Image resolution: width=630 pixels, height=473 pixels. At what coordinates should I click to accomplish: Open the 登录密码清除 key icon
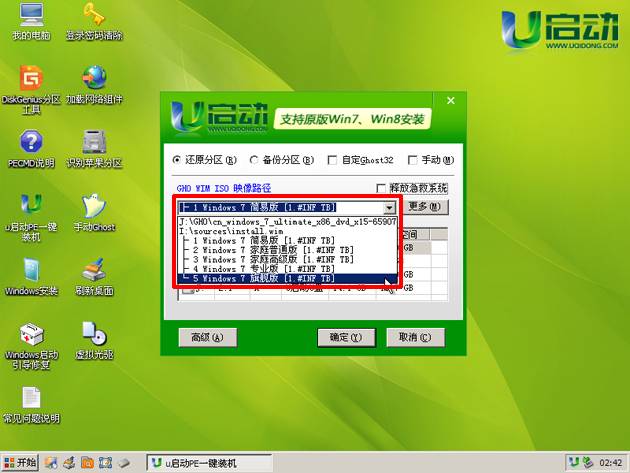94,17
